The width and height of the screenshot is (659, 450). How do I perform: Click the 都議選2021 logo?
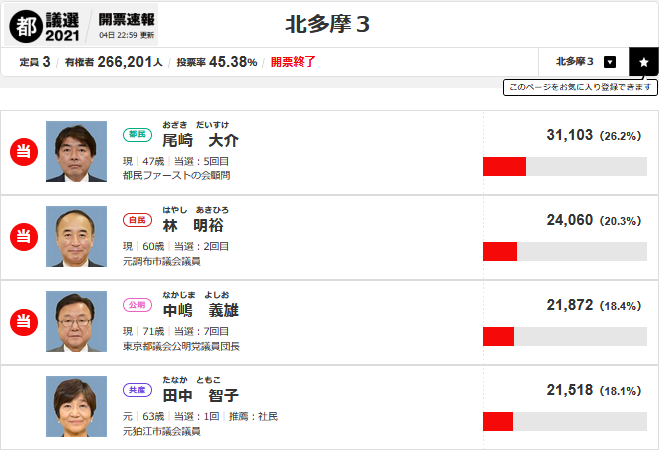tap(46, 24)
